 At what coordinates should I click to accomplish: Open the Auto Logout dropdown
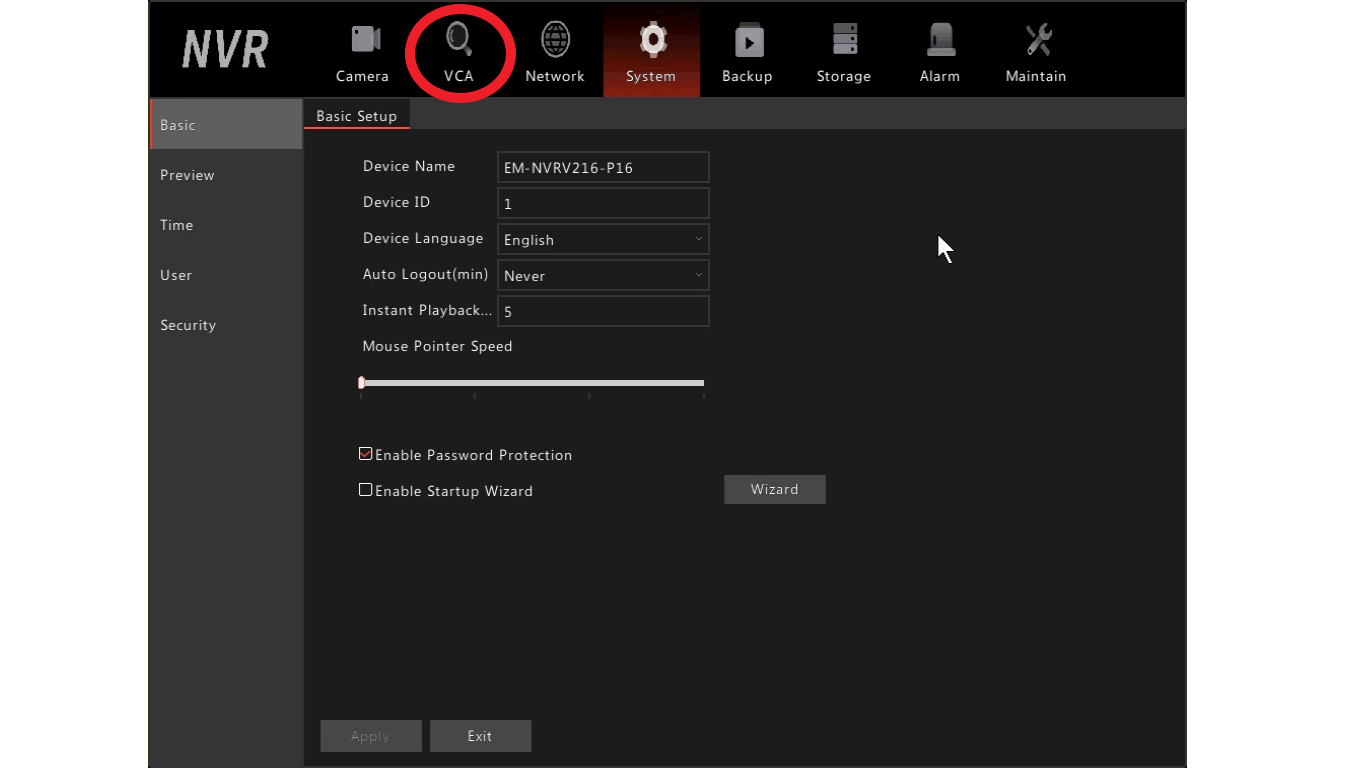(603, 276)
